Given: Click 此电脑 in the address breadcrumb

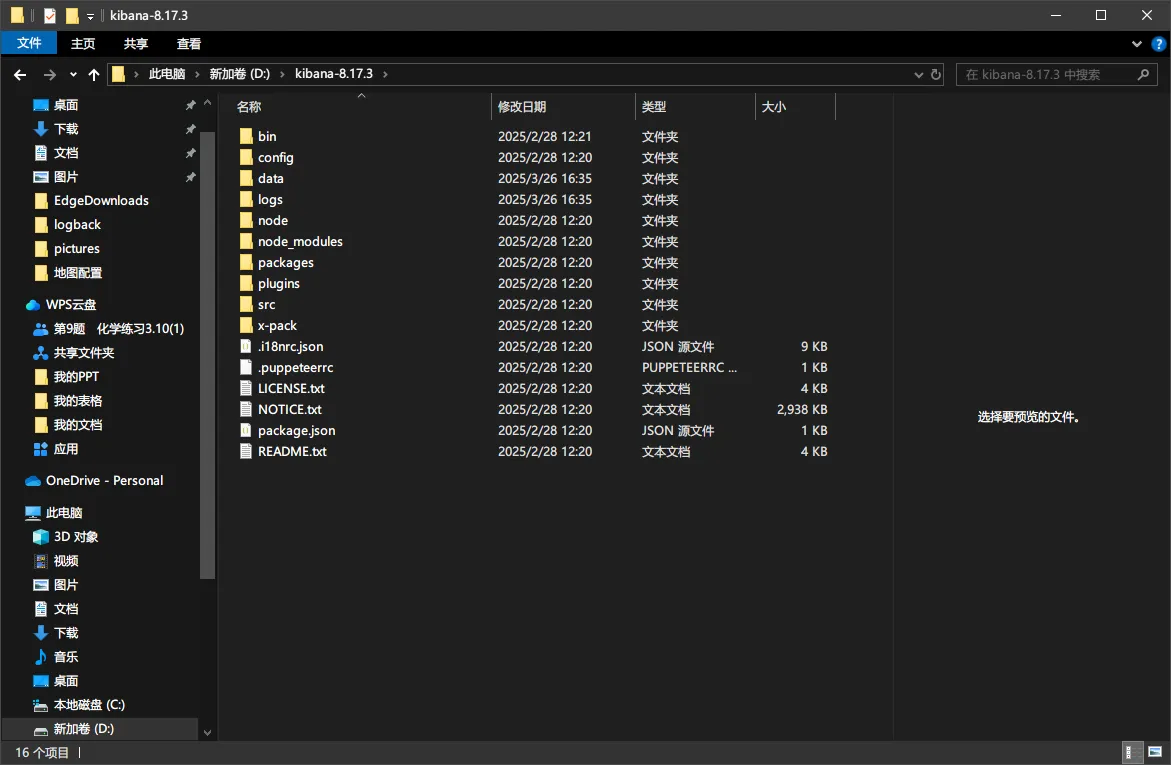Looking at the screenshot, I should (x=167, y=74).
